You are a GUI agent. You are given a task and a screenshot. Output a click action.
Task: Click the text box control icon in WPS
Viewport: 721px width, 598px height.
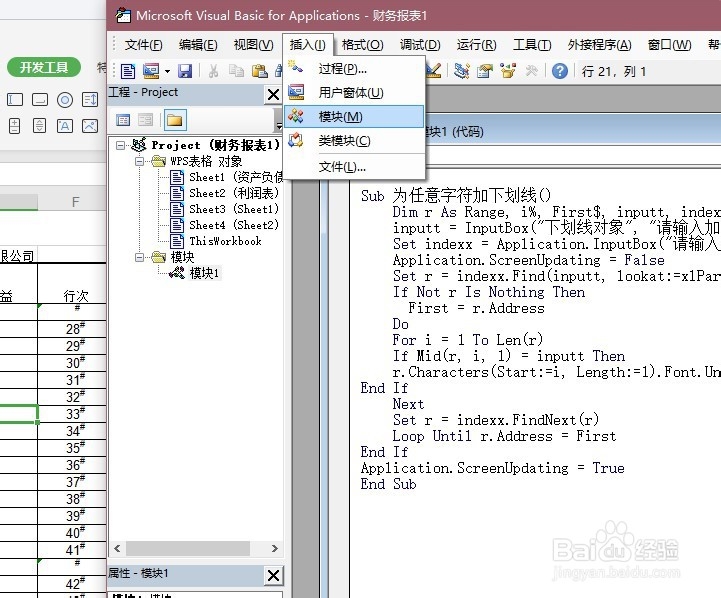15,100
